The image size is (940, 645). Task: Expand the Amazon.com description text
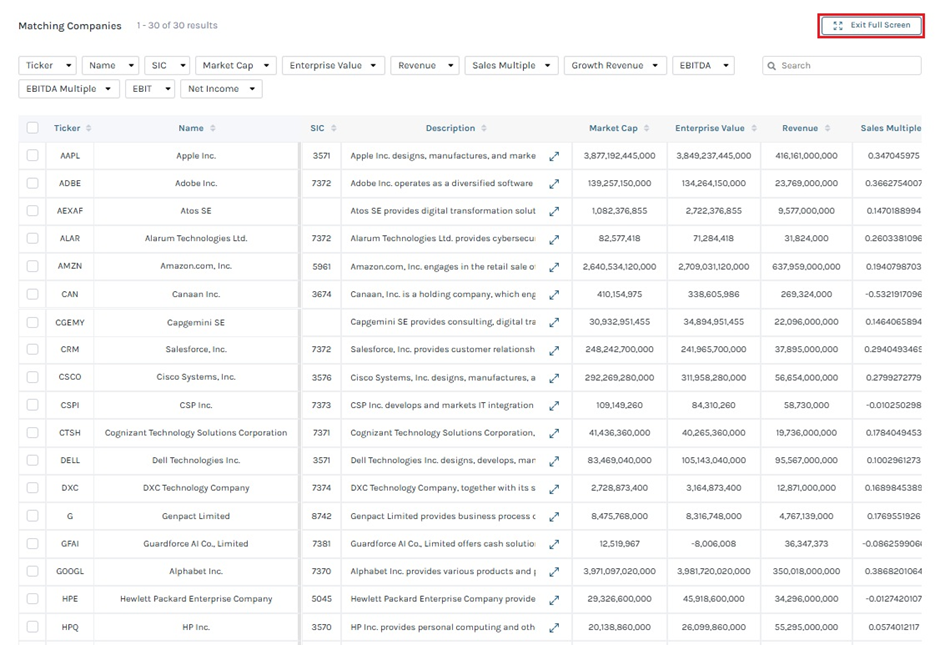[x=554, y=267]
